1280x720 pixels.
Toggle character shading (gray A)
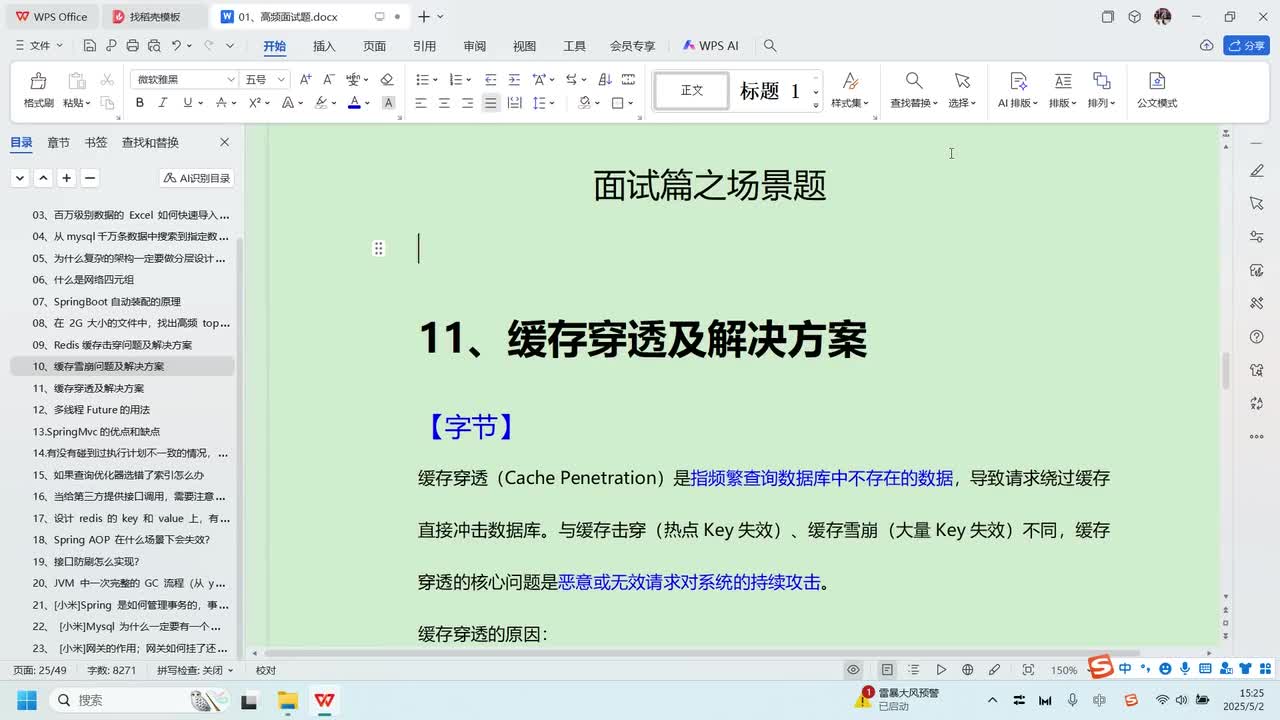click(388, 103)
